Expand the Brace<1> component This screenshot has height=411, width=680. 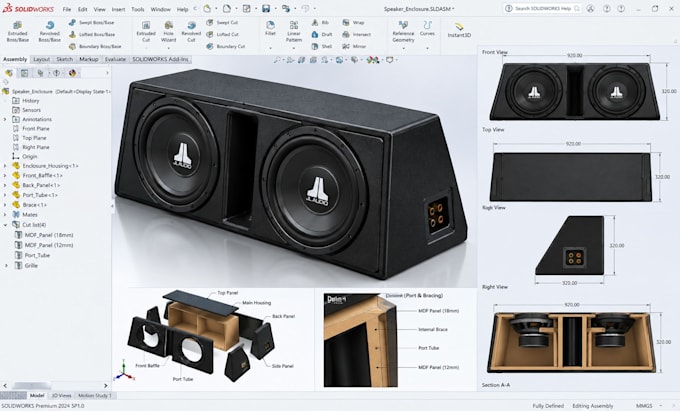pyautogui.click(x=5, y=205)
